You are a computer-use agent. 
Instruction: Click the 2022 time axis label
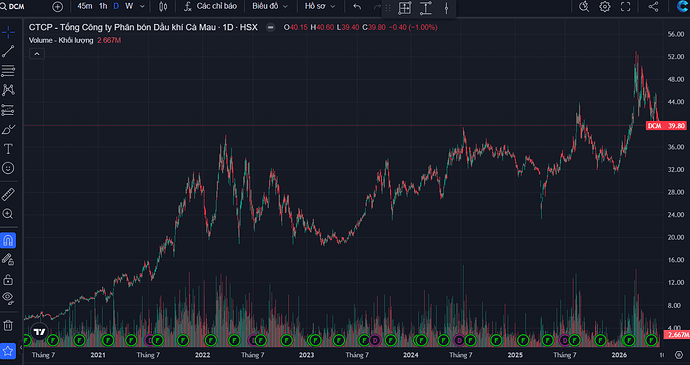point(202,355)
